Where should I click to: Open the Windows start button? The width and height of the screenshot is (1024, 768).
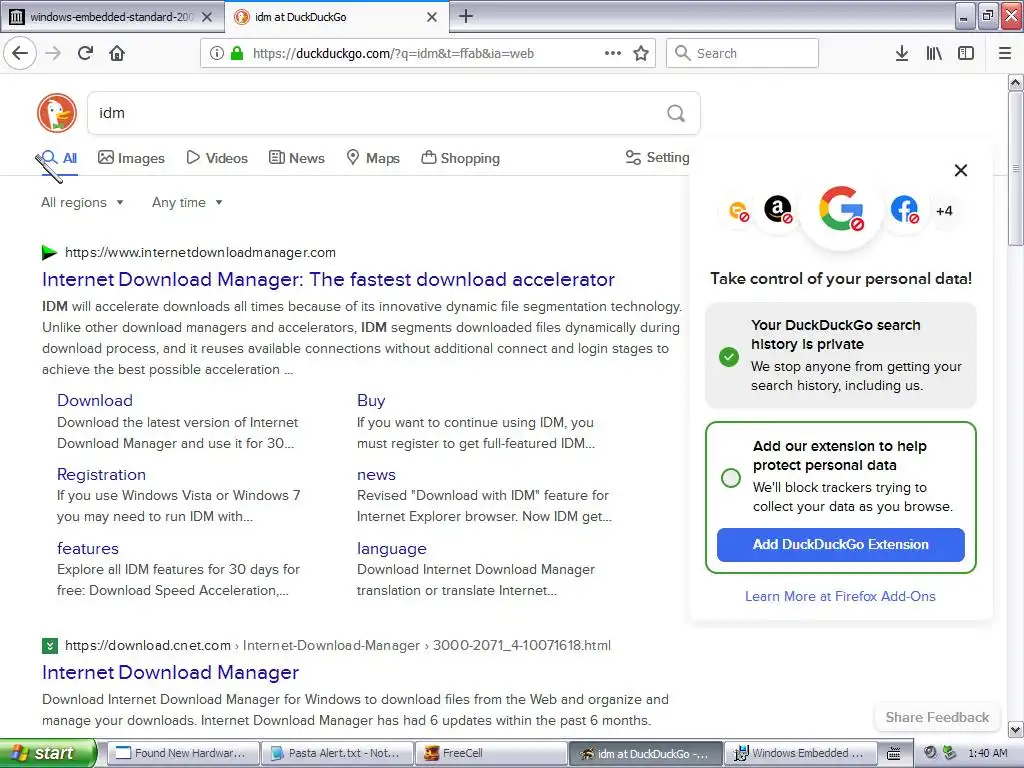click(x=48, y=753)
